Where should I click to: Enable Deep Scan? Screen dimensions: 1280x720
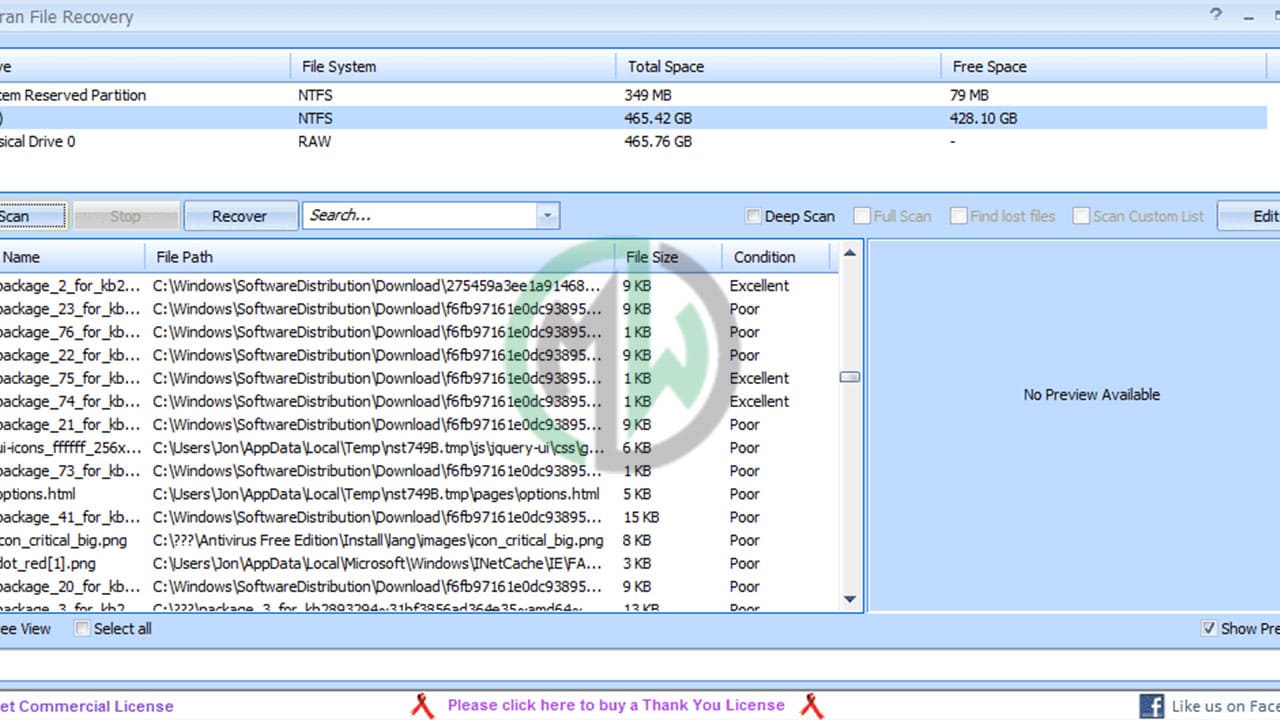pos(753,215)
